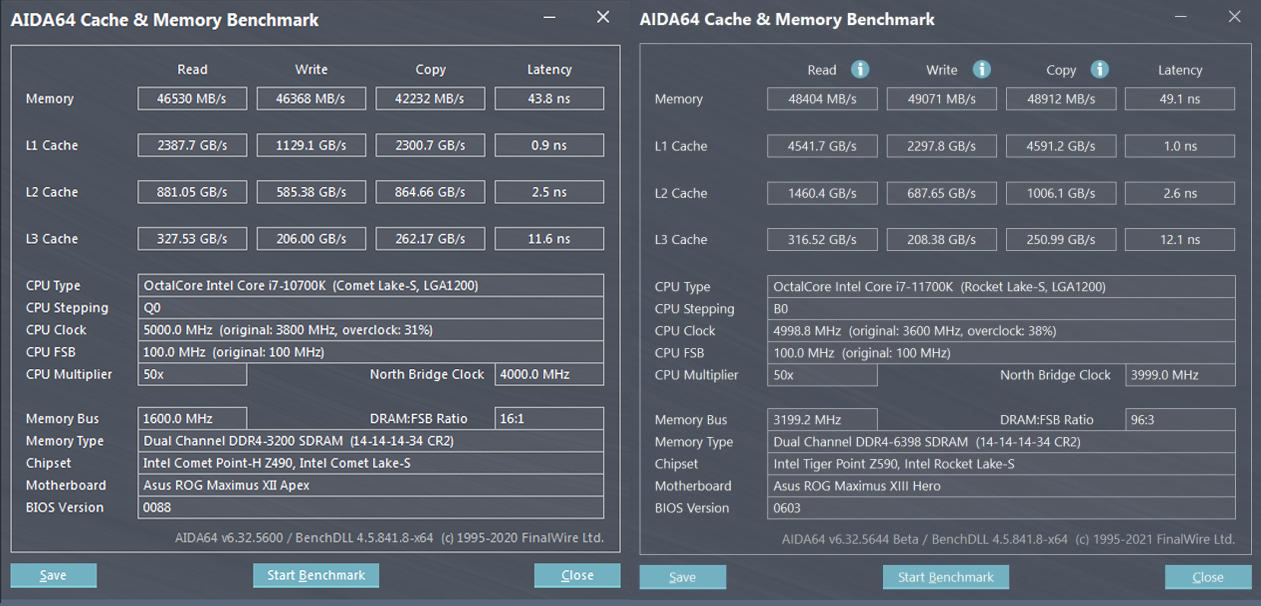Click the info icon next to Read
The width and height of the screenshot is (1261, 606).
860,69
